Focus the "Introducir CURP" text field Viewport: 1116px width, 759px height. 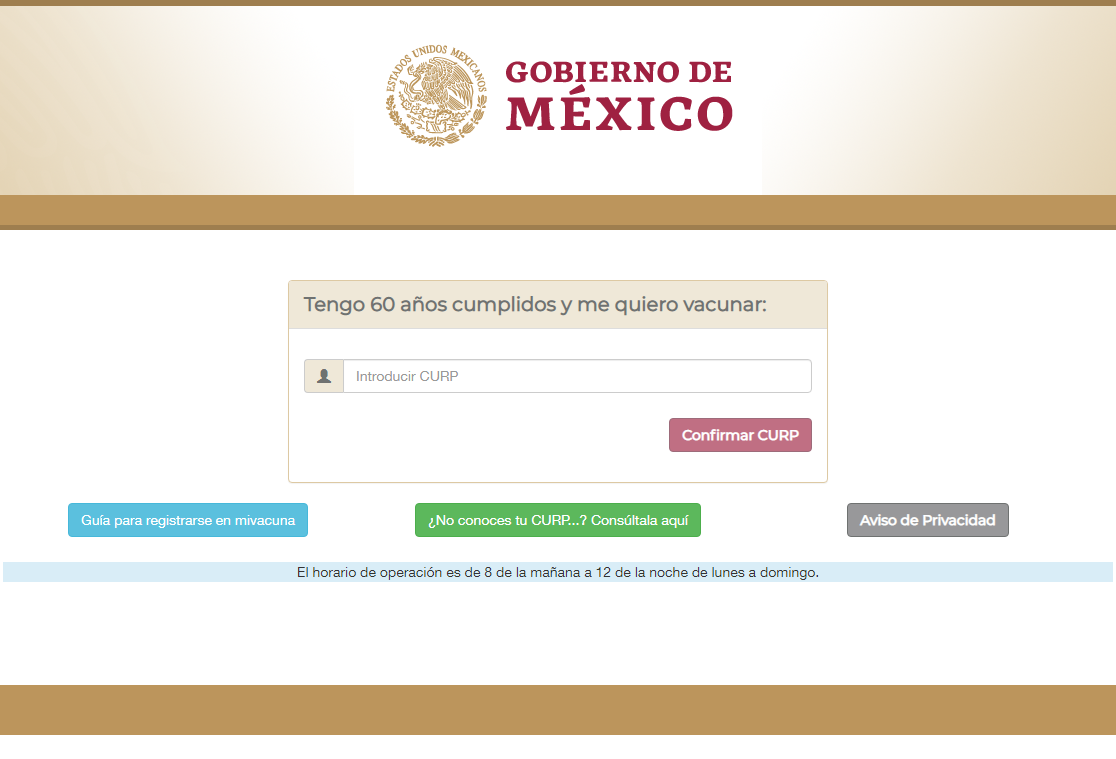577,376
